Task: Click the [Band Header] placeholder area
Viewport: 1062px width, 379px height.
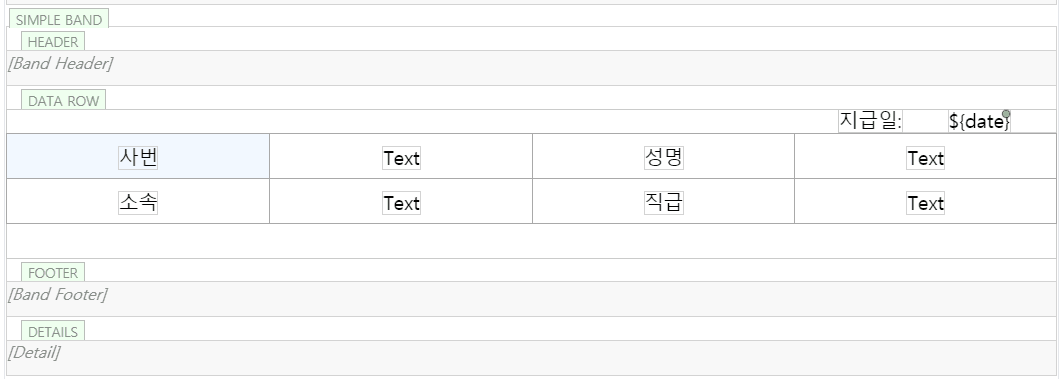Action: coord(531,68)
